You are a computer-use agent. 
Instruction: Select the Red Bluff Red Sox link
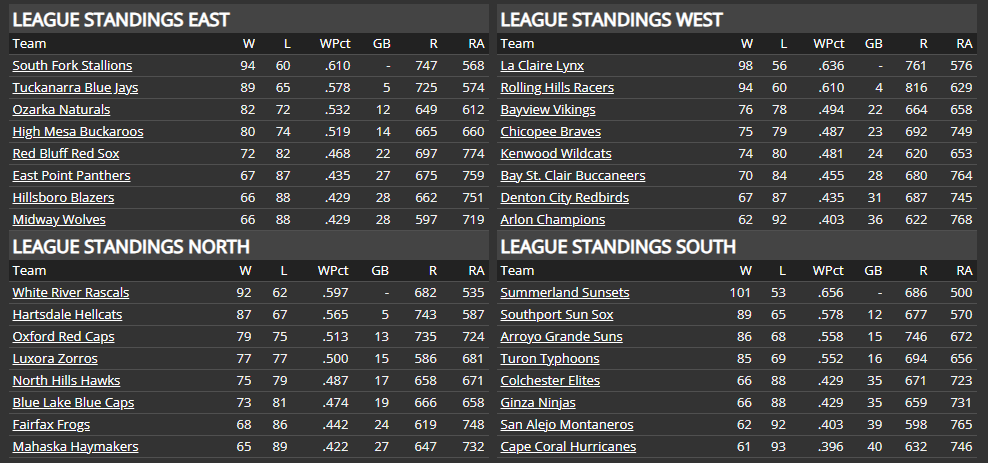[x=65, y=154]
